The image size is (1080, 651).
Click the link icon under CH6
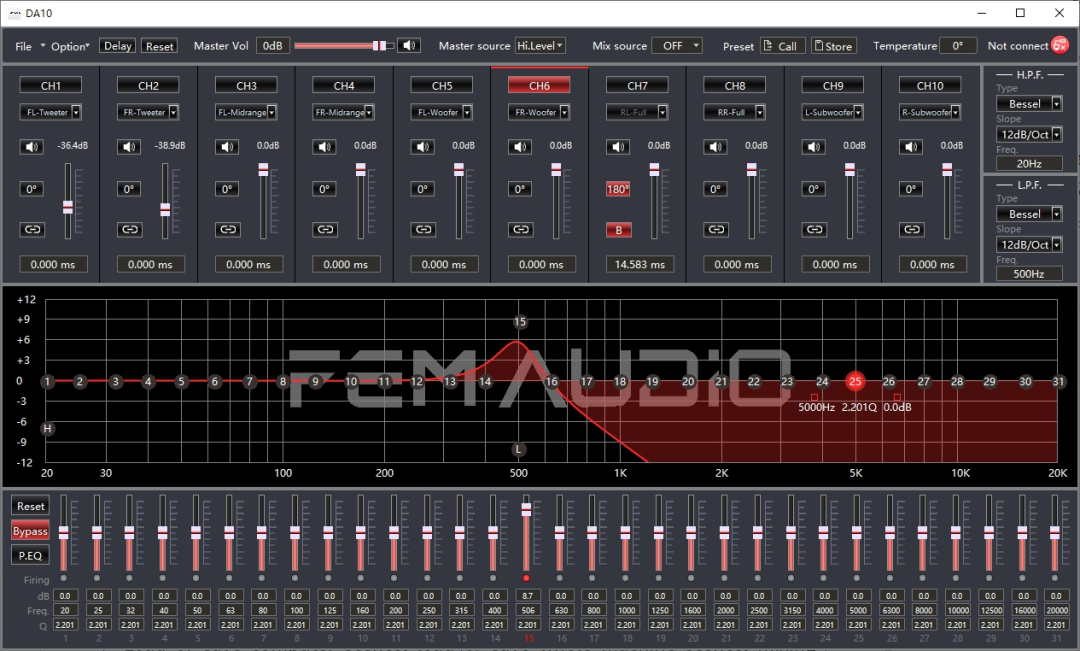(521, 229)
